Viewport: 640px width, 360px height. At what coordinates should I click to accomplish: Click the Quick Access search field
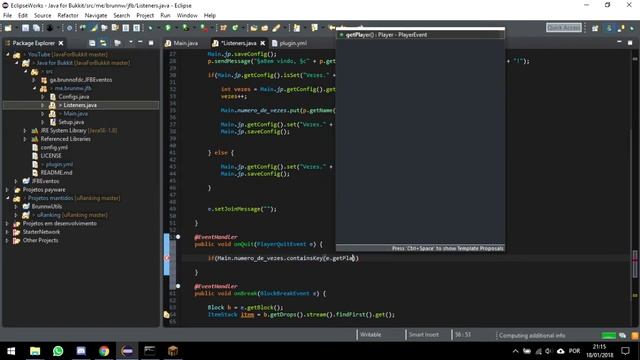coord(564,27)
